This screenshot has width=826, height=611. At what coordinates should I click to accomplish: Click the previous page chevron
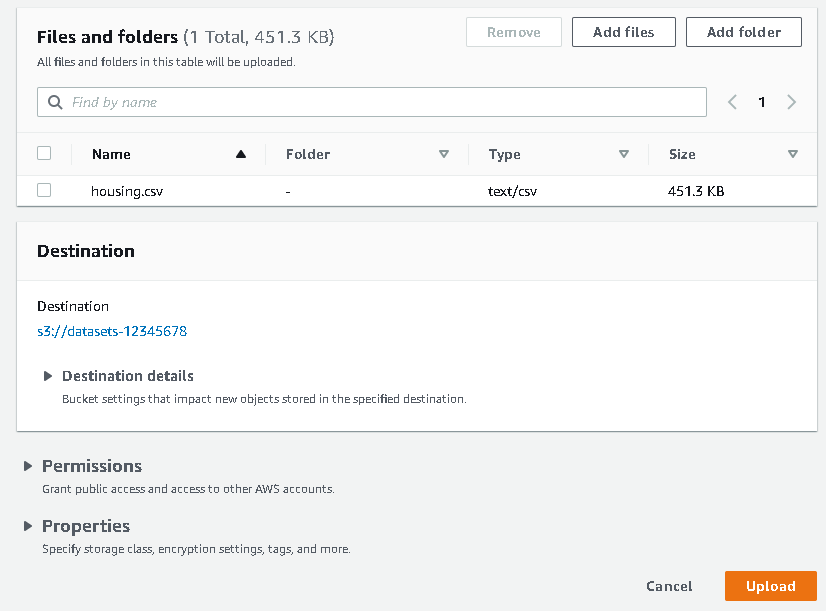tap(731, 102)
